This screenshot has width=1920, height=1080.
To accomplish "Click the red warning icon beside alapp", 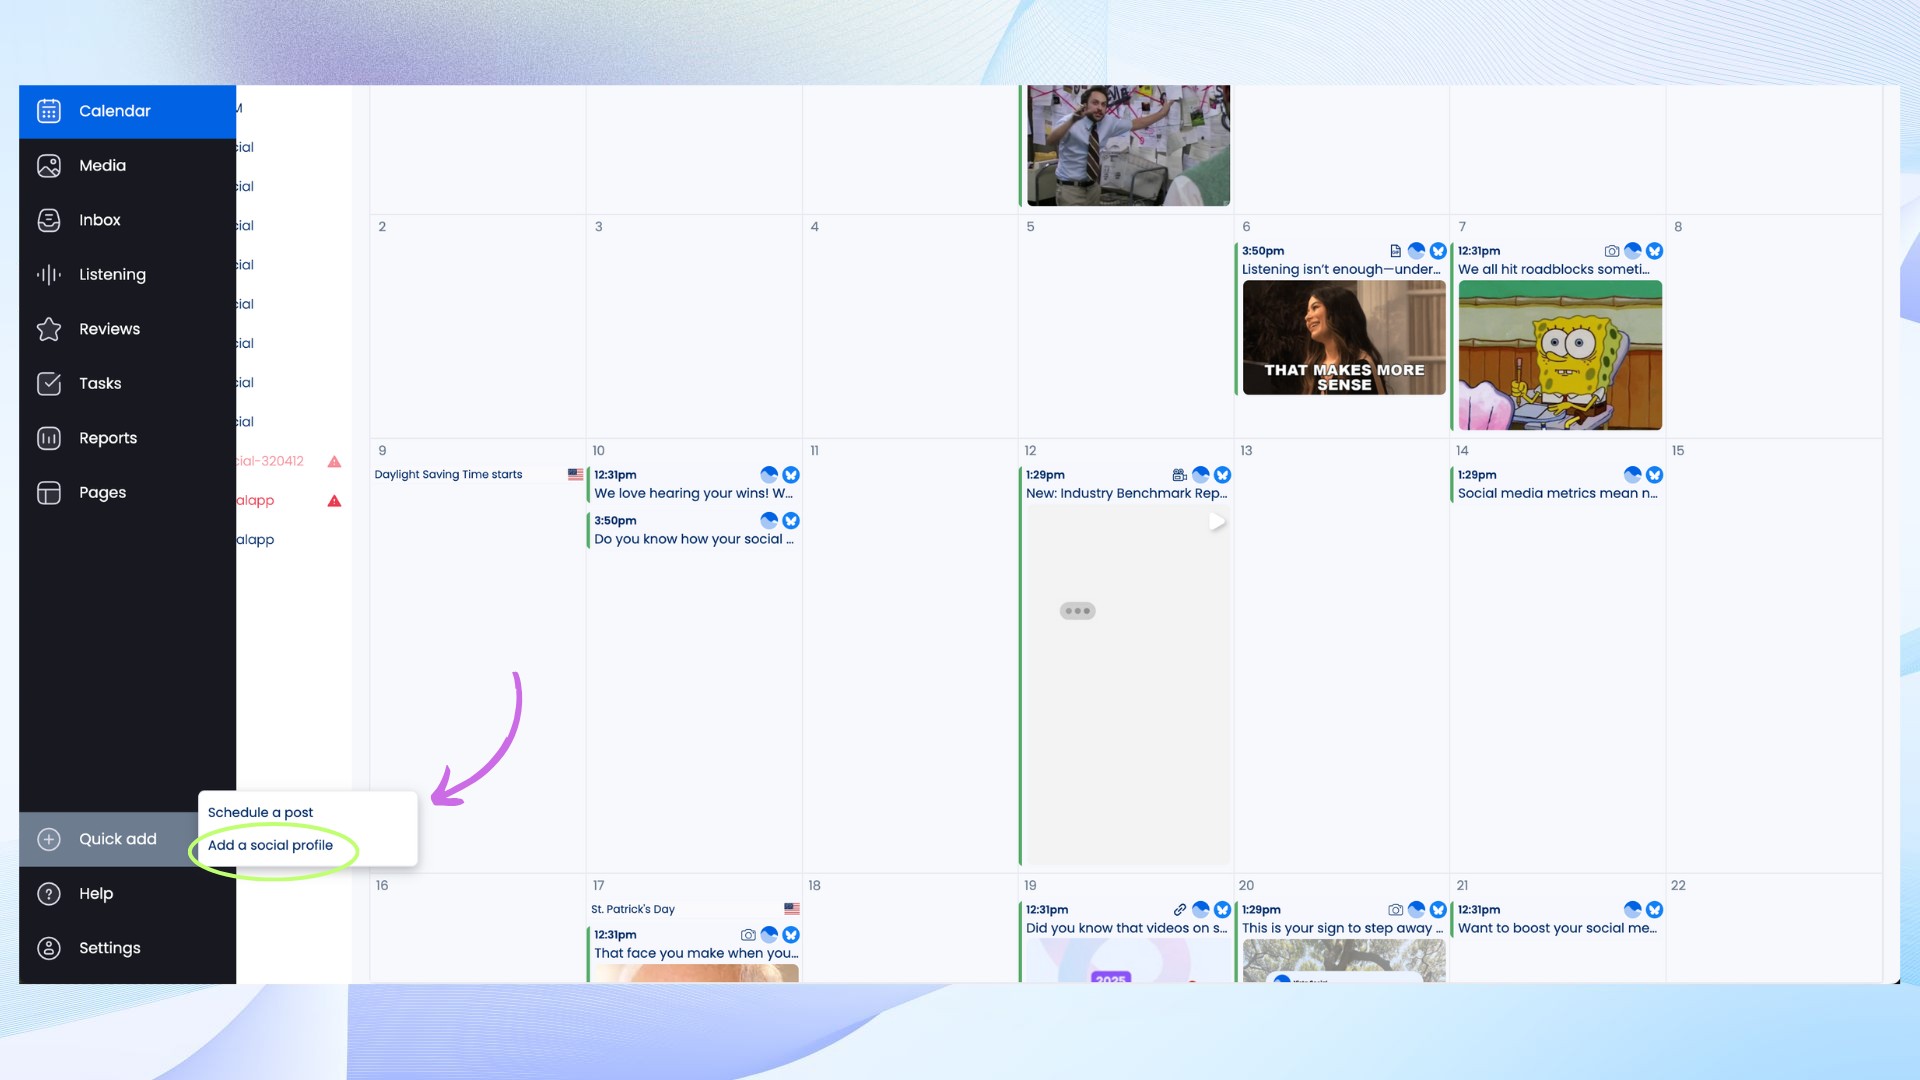I will (335, 501).
